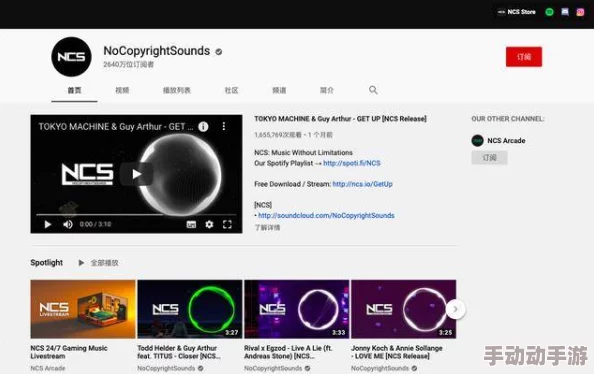Open the soundcloud.com/NoCopyrightSounds link

(326, 215)
